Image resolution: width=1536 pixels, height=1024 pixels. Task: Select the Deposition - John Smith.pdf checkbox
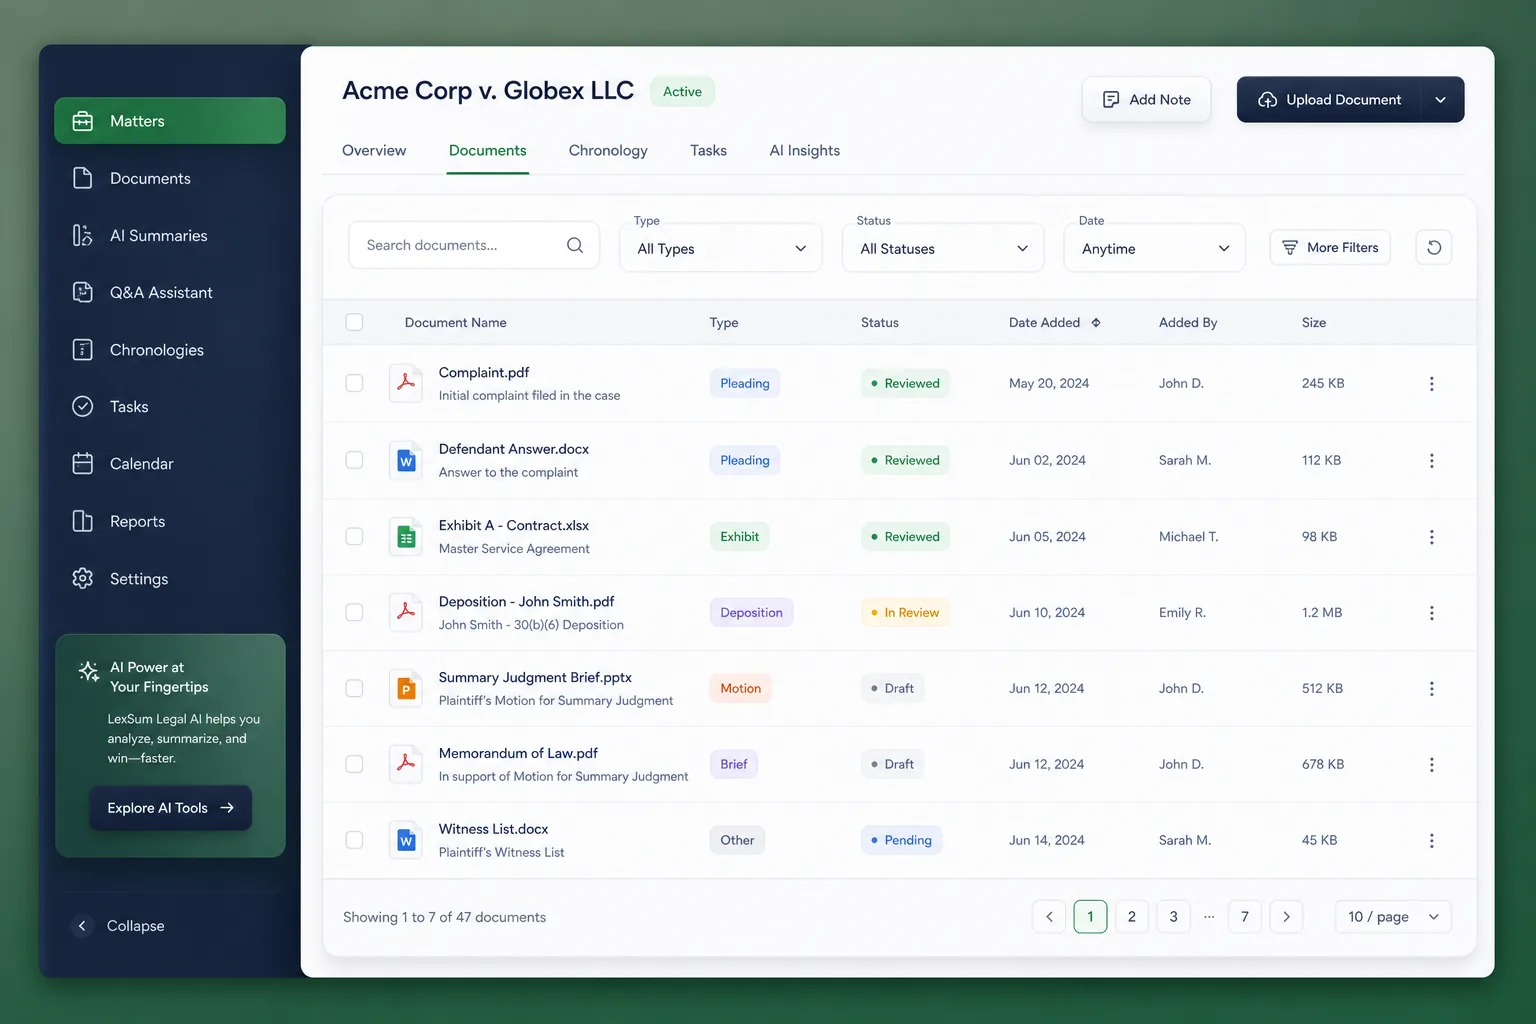[x=354, y=612]
